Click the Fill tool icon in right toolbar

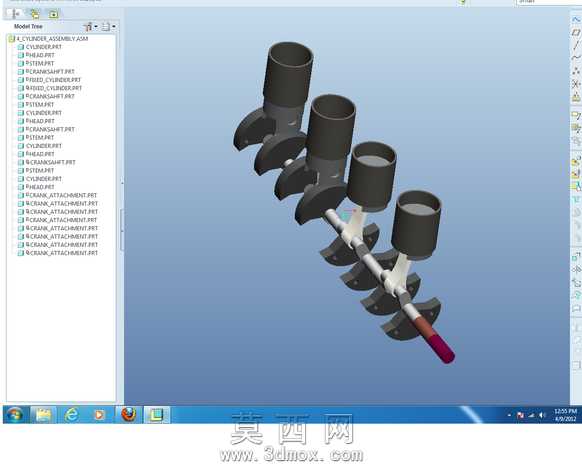click(x=576, y=308)
